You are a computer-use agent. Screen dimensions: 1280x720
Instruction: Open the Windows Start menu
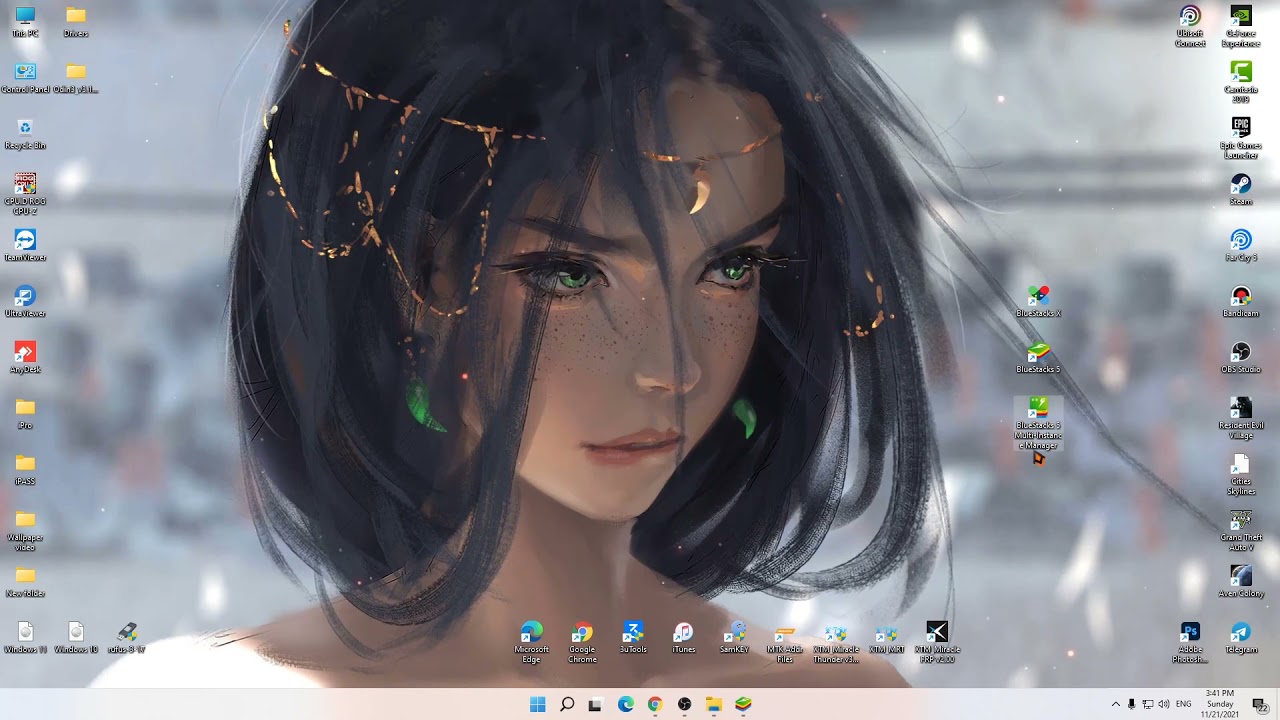click(x=537, y=704)
